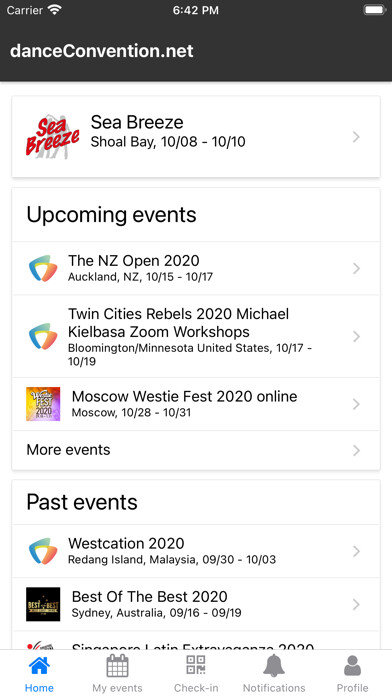Open the My events calendar icon

click(x=117, y=665)
